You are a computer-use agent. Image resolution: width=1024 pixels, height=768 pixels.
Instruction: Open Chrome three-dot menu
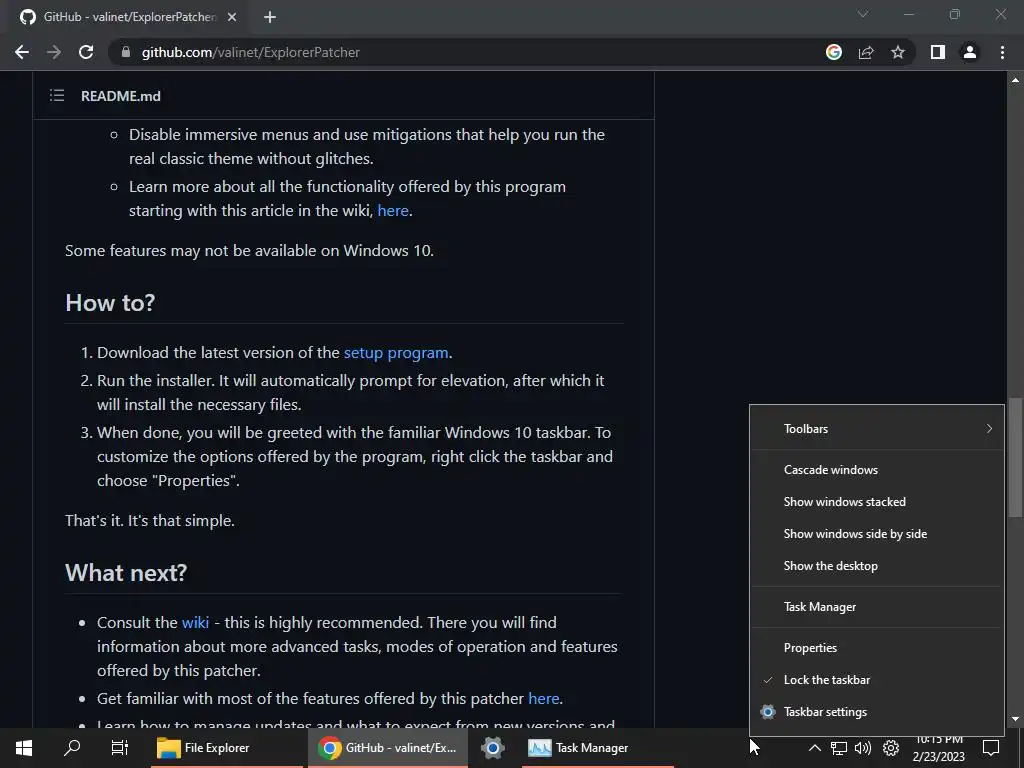(x=1002, y=52)
